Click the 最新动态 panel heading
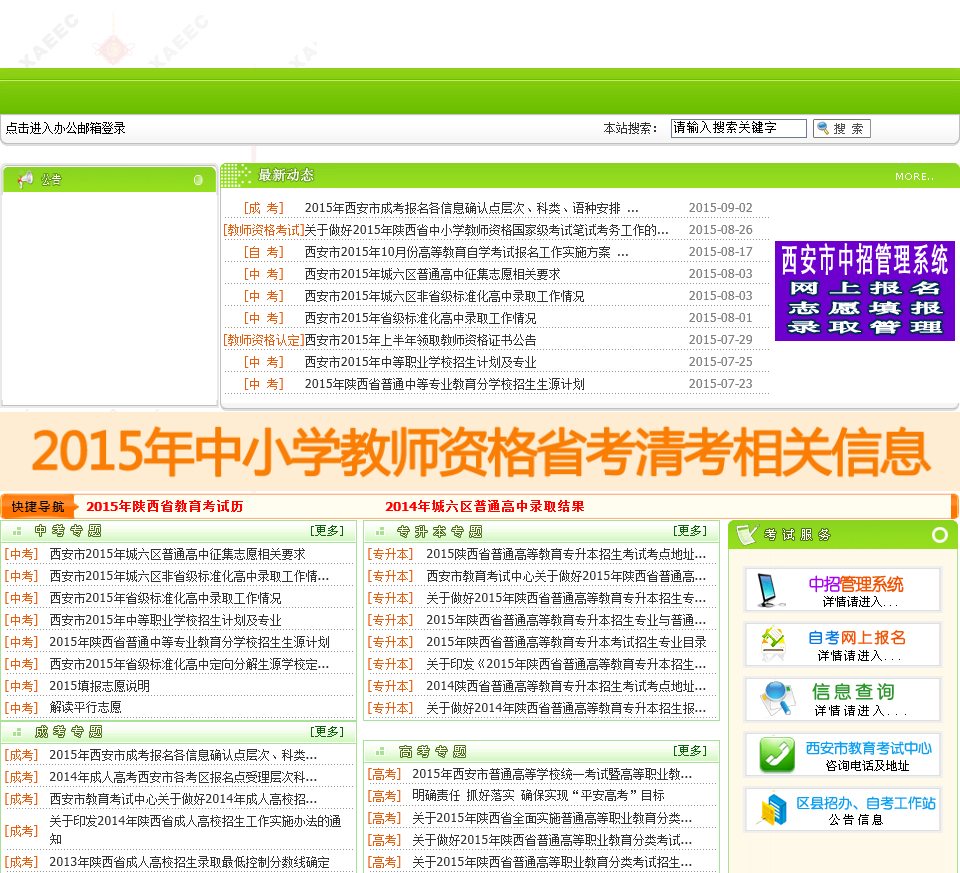The height and width of the screenshot is (873, 960). point(286,176)
